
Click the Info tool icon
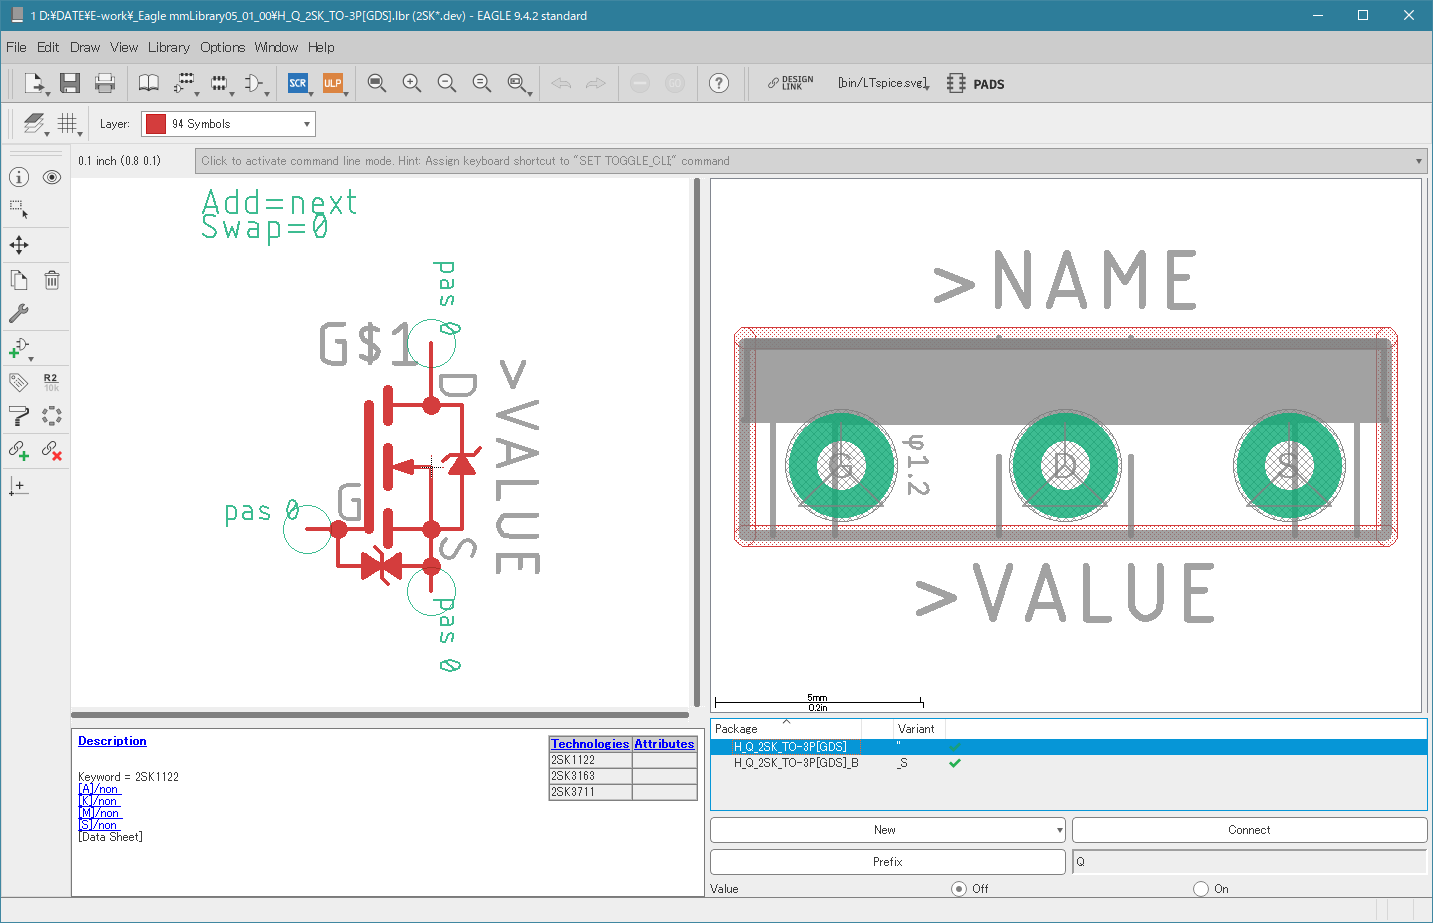click(19, 177)
